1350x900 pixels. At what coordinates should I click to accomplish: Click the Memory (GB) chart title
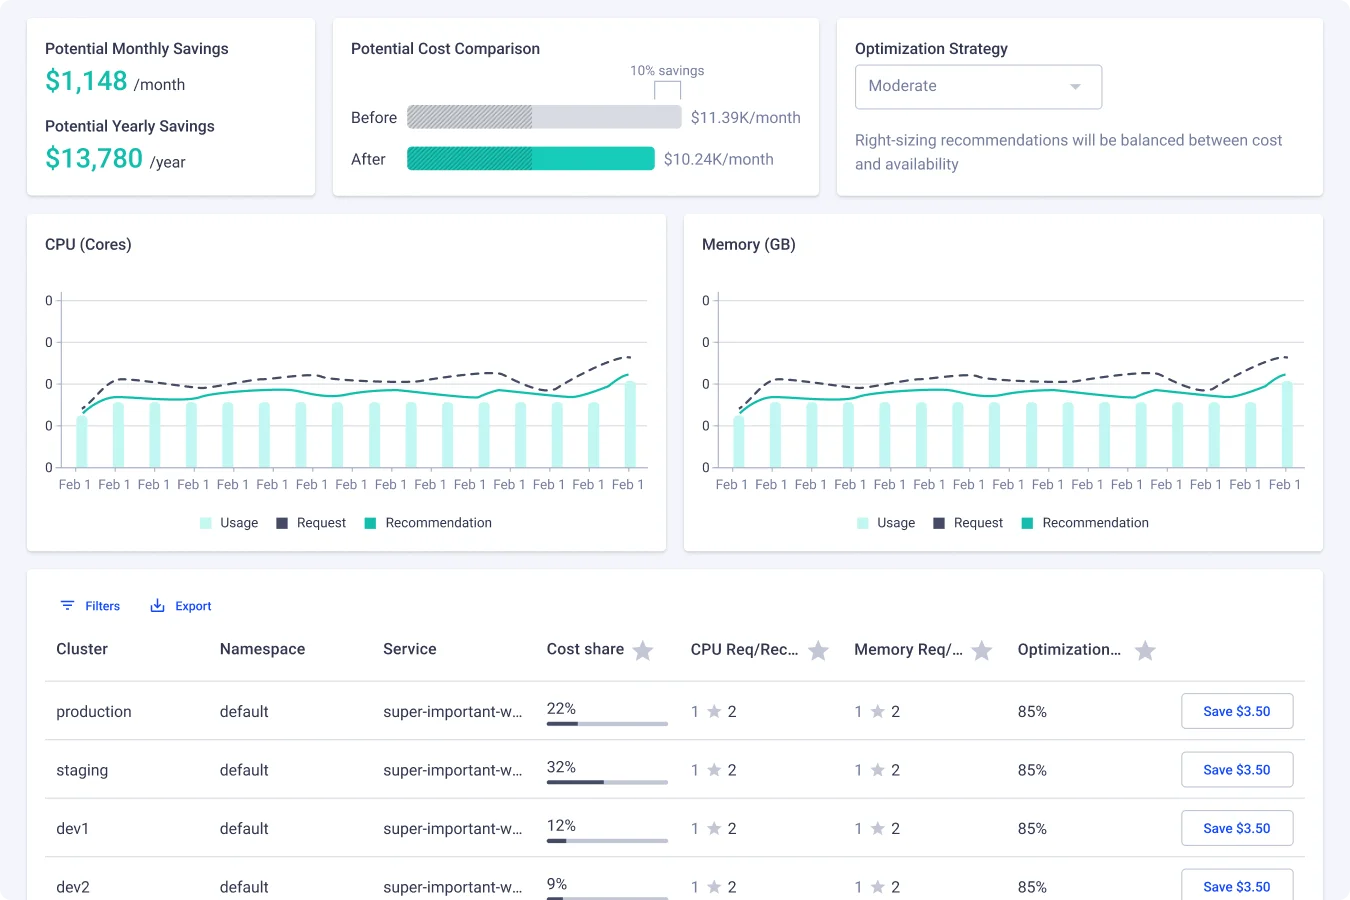click(749, 245)
